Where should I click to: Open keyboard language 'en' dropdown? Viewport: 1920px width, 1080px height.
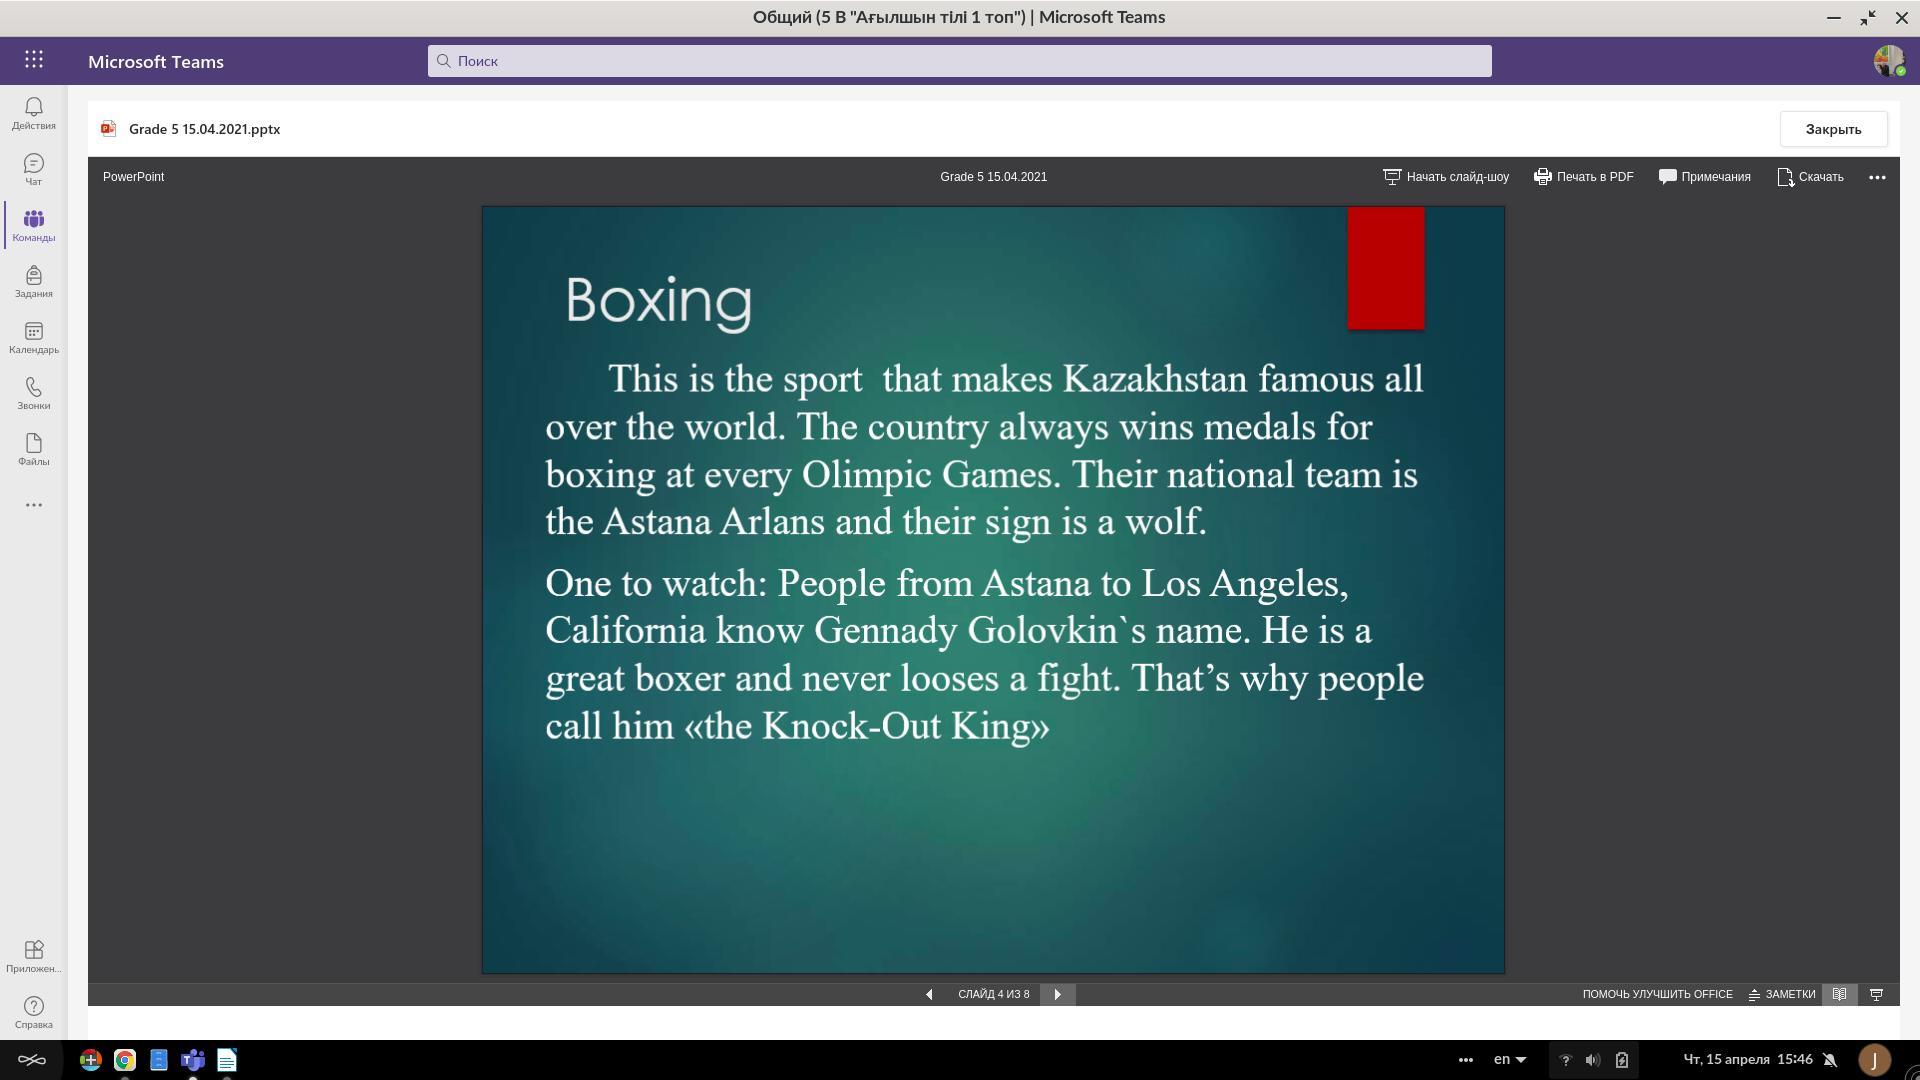[x=1510, y=1059]
